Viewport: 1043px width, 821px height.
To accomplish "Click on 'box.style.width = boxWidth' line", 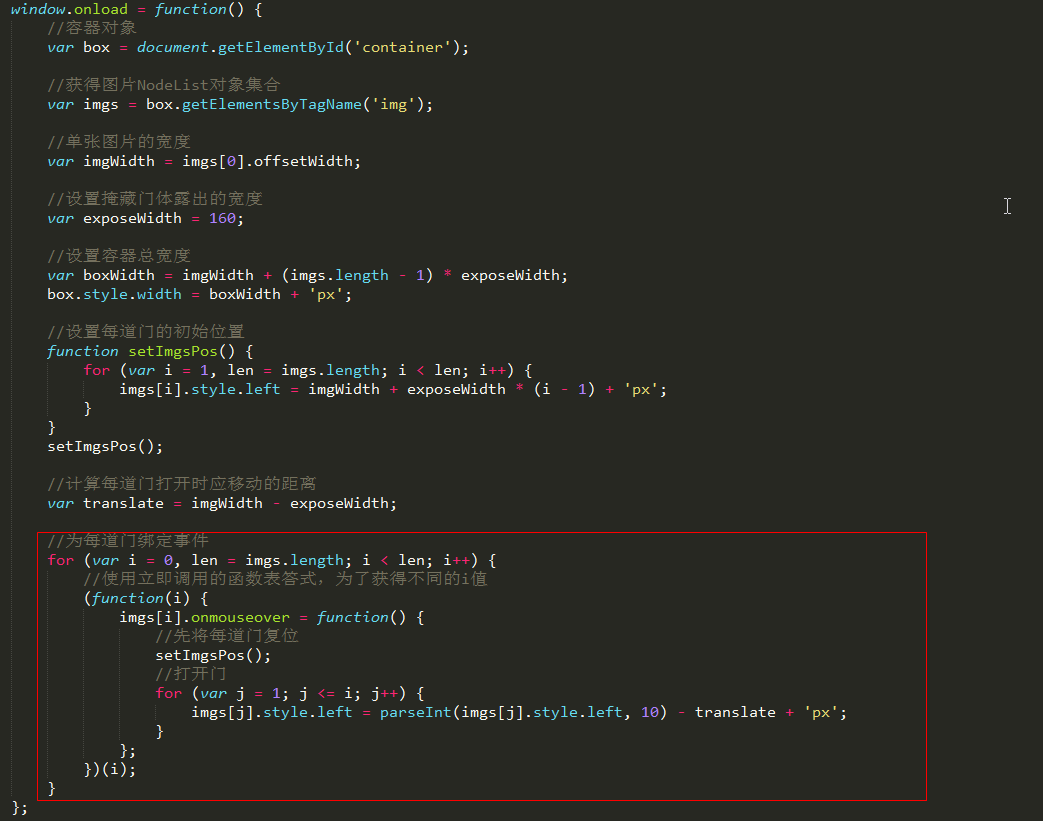I will pos(200,294).
